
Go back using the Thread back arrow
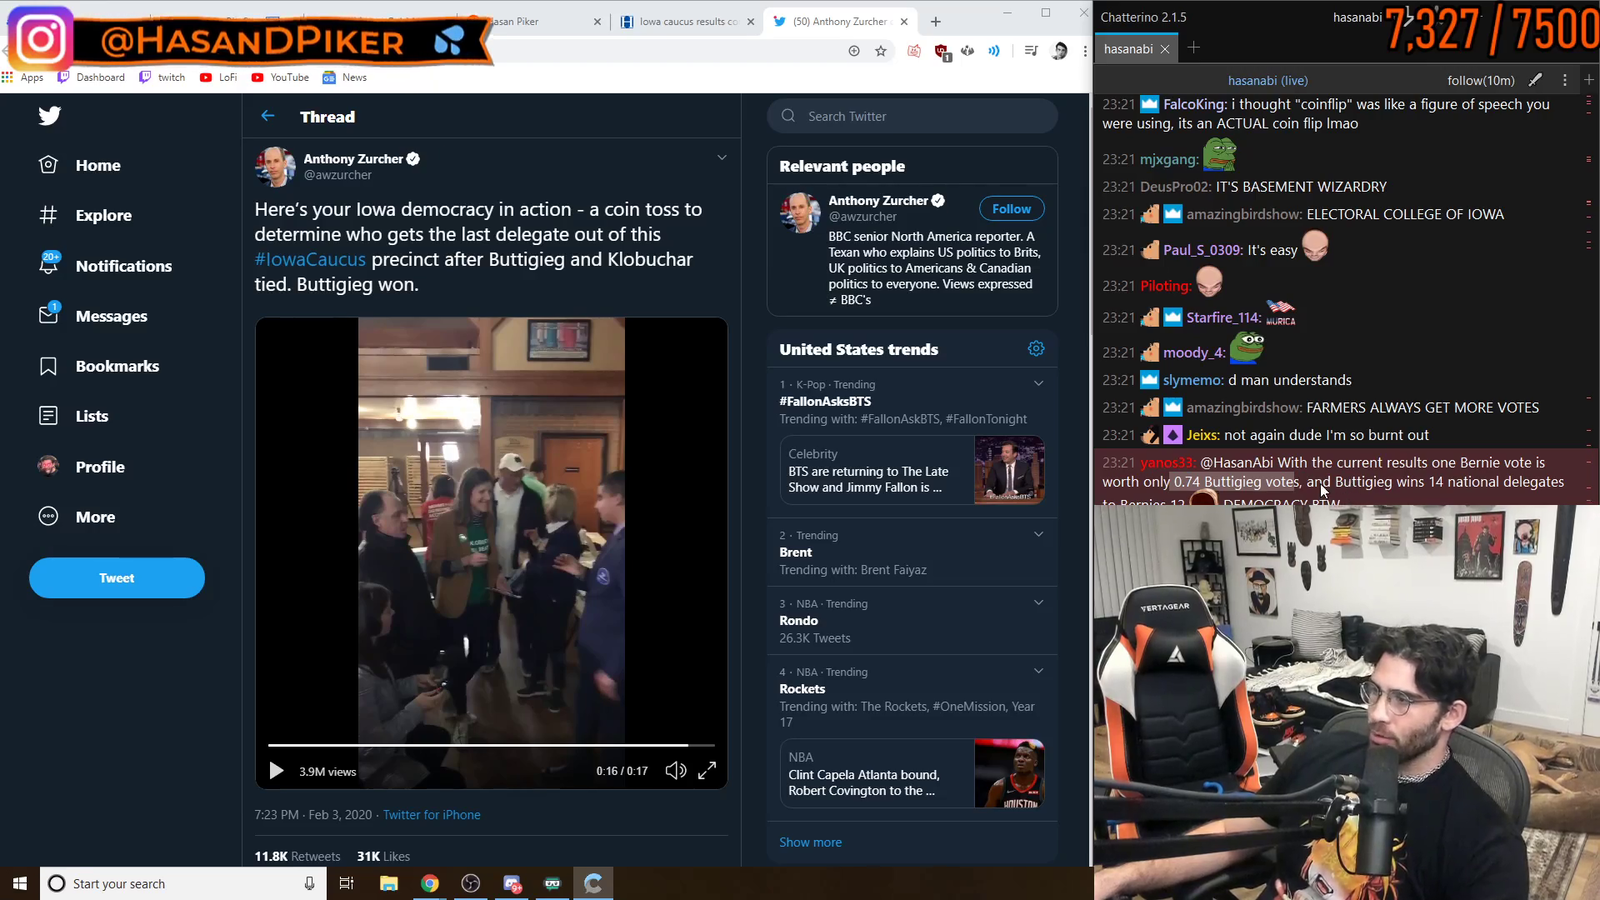267,116
